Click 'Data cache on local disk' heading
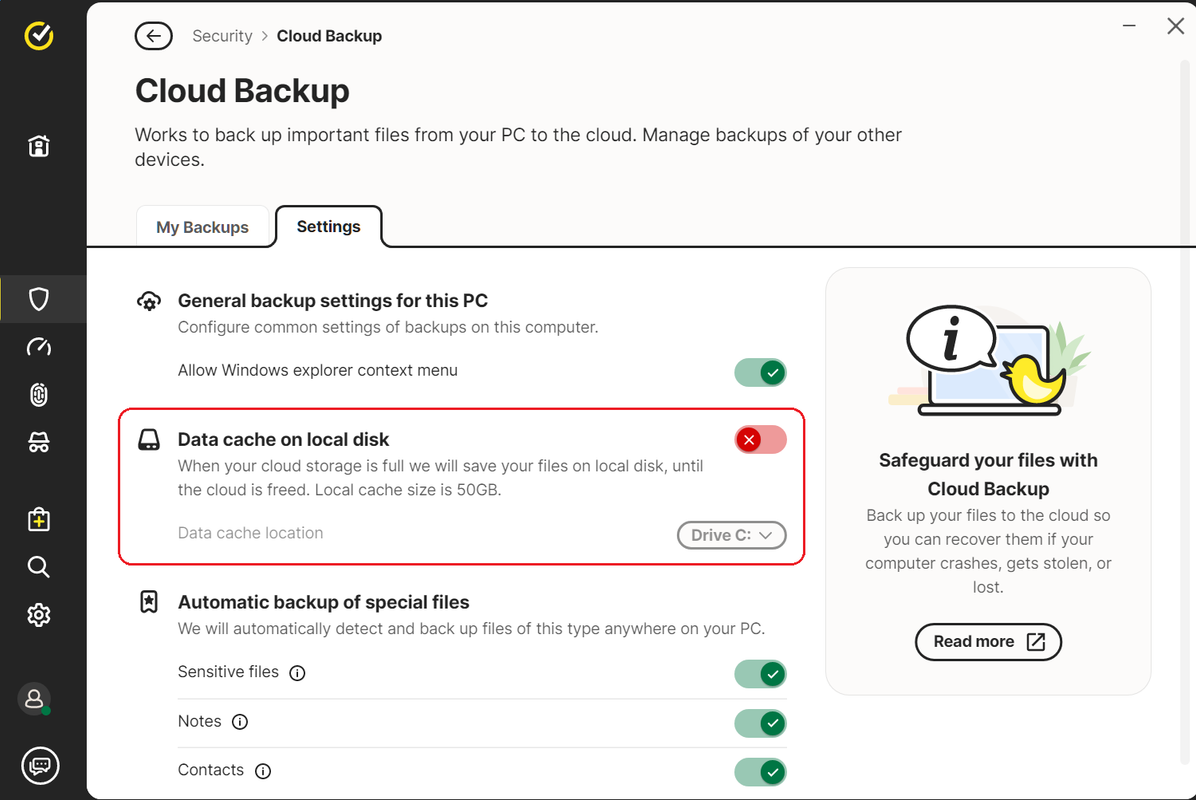 (x=283, y=439)
